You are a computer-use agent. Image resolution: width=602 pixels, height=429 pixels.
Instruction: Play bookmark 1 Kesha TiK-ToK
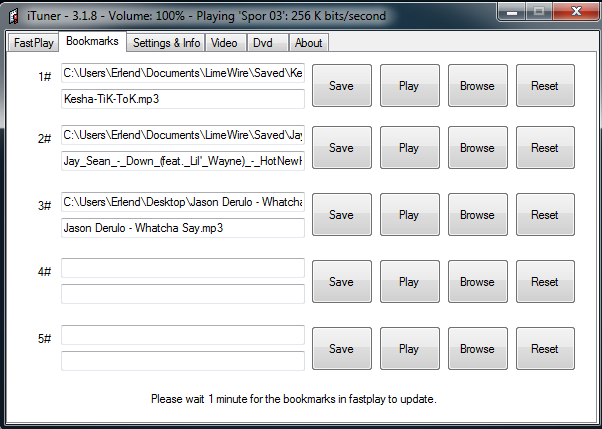(409, 86)
